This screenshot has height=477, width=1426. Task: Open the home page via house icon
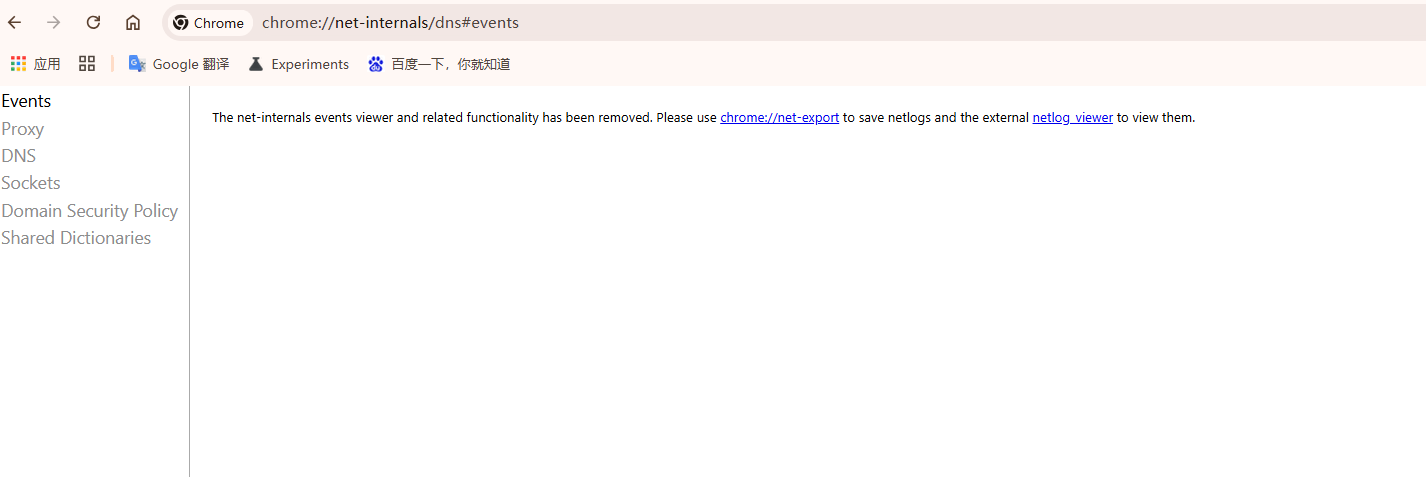[x=133, y=22]
